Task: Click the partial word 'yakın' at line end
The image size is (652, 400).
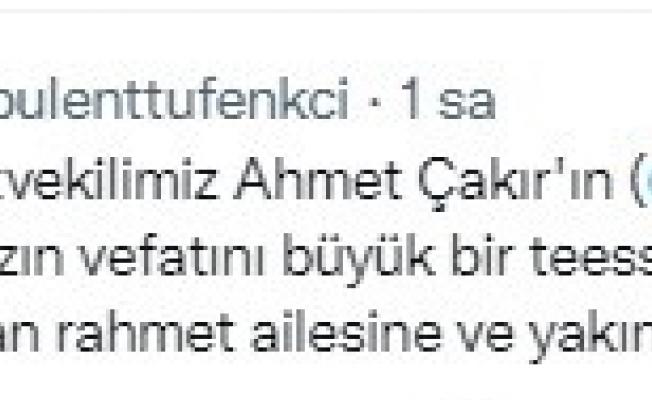Action: [x=592, y=336]
